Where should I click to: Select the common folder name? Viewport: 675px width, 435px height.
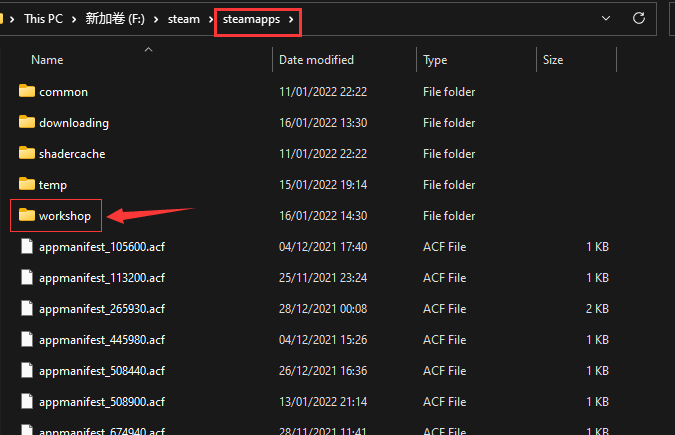(x=63, y=92)
